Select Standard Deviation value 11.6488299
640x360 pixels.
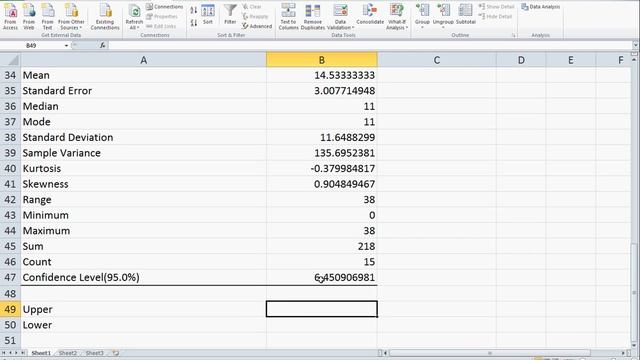pos(322,138)
